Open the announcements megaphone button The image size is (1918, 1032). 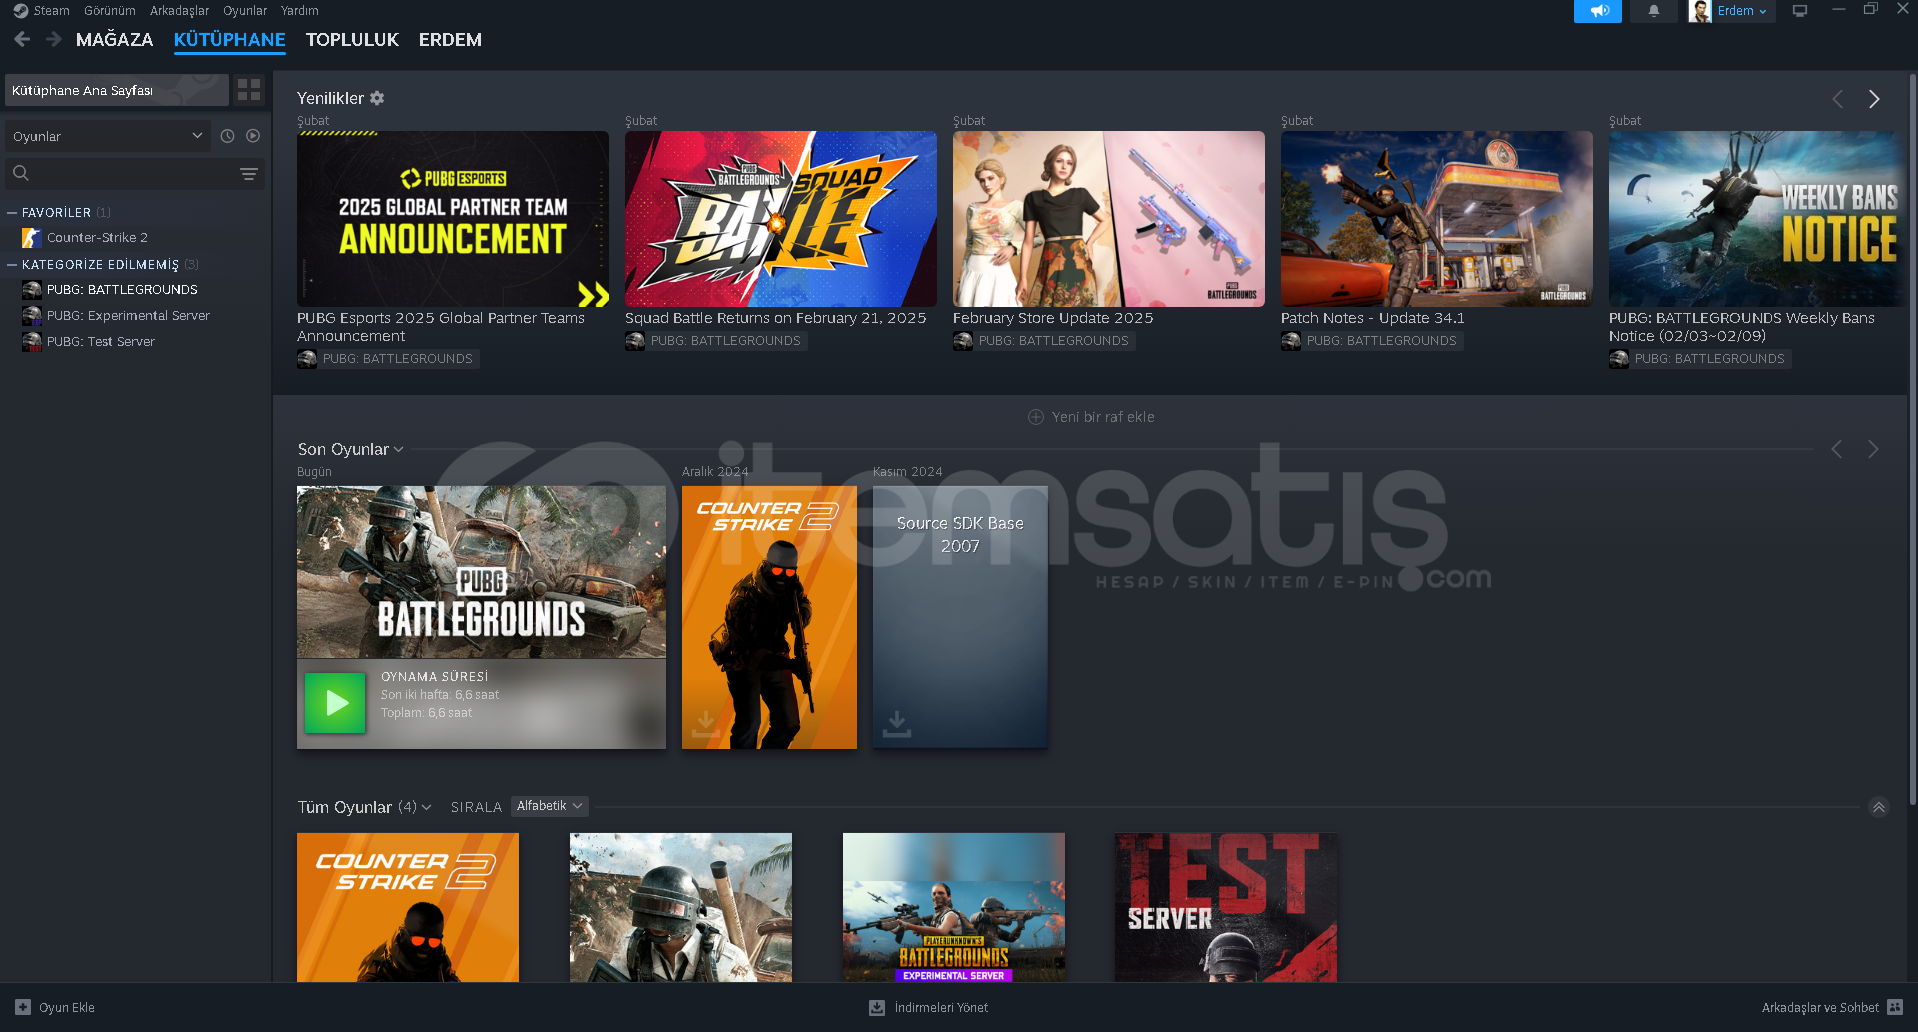click(x=1597, y=11)
